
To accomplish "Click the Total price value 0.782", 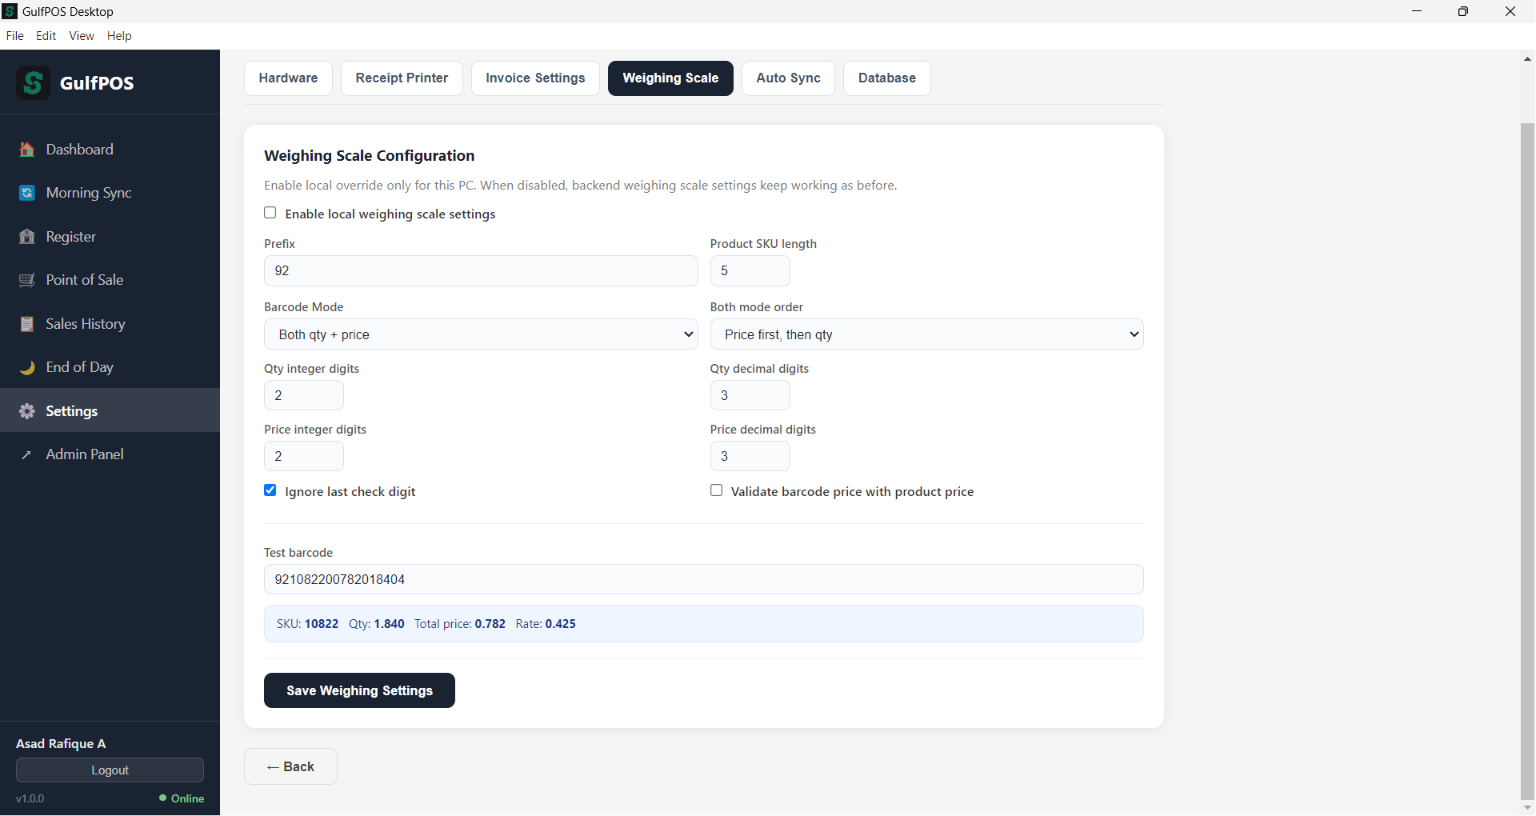I will (x=490, y=624).
